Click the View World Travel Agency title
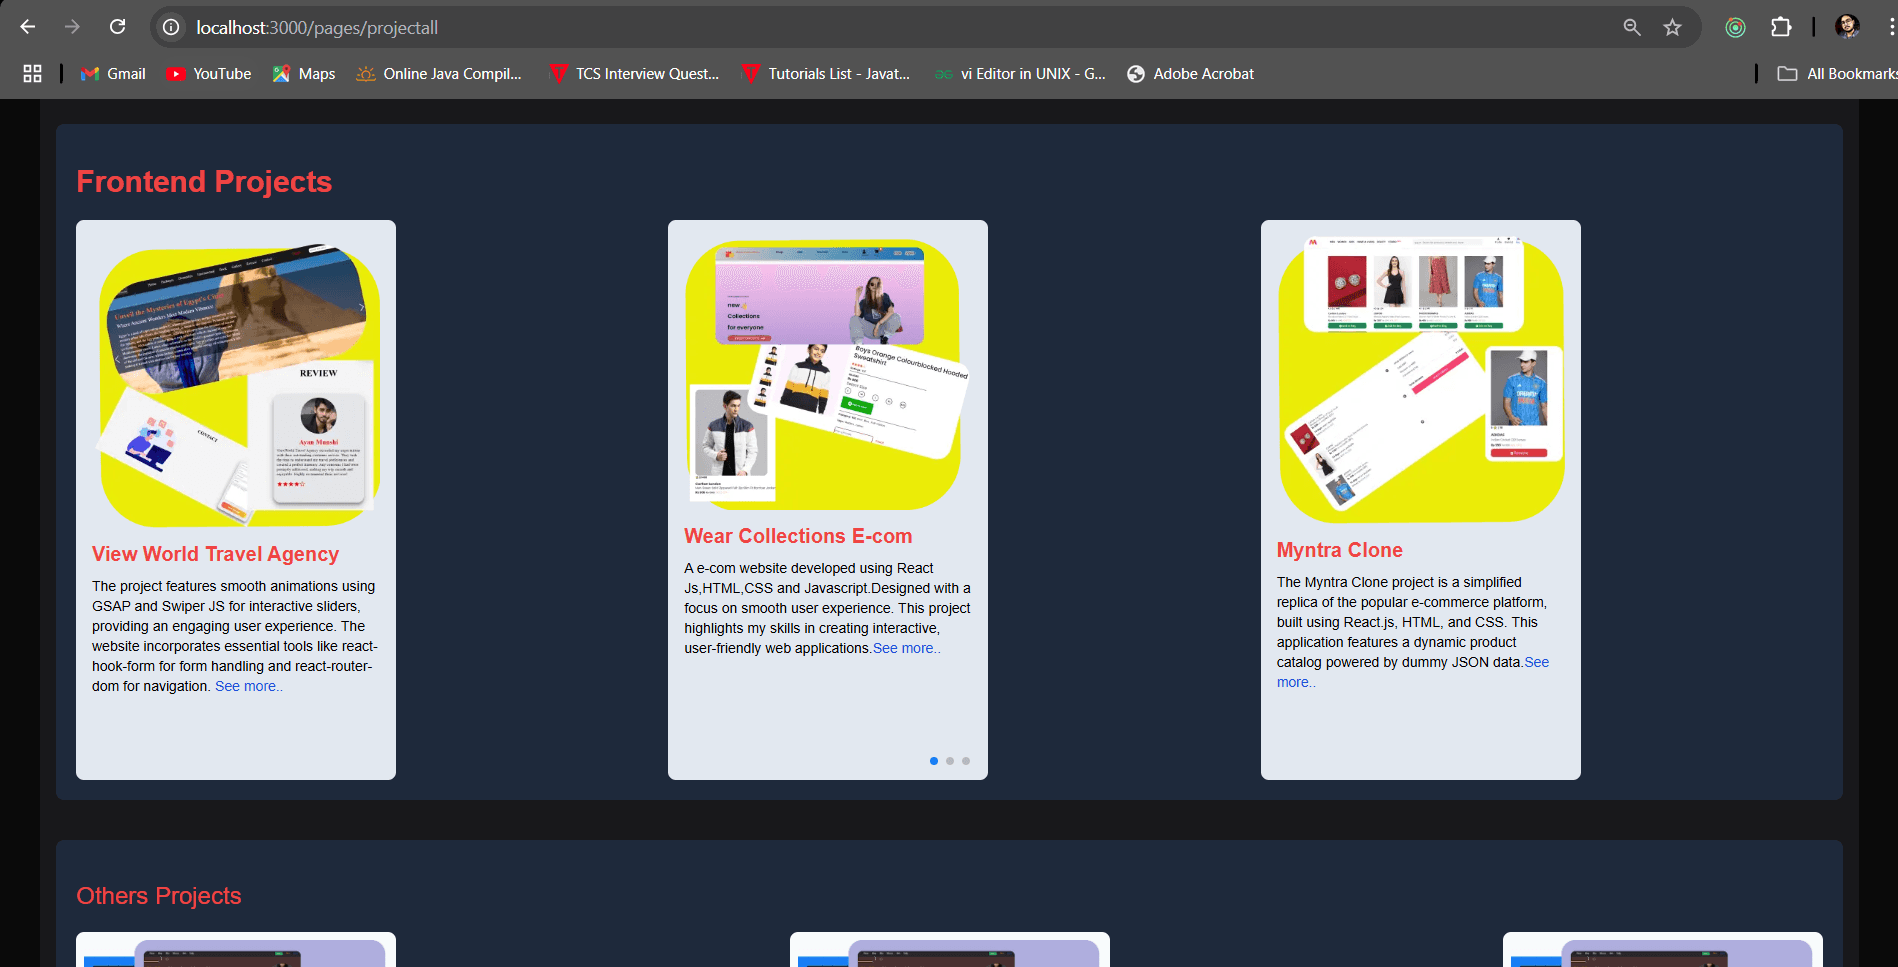Screen dimensions: 1898x967 coord(215,554)
